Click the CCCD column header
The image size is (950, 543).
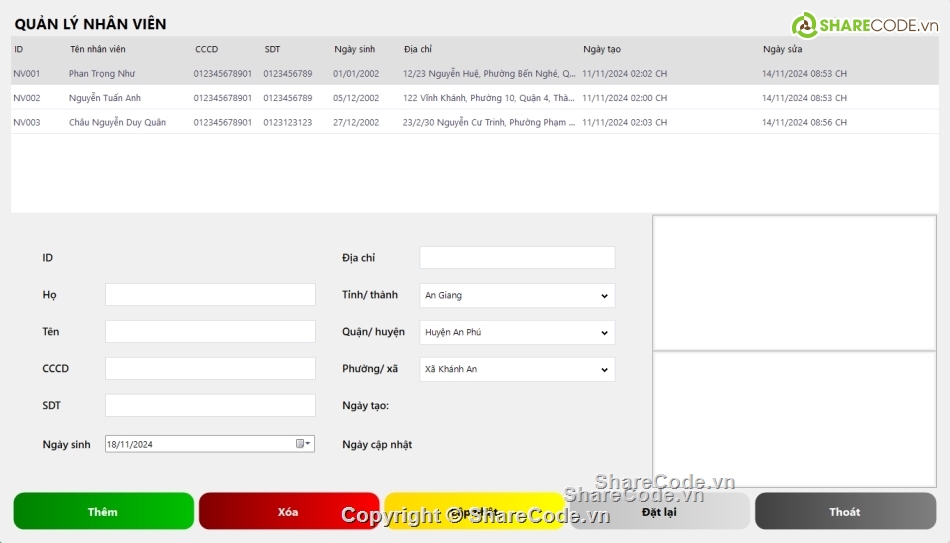coord(207,49)
